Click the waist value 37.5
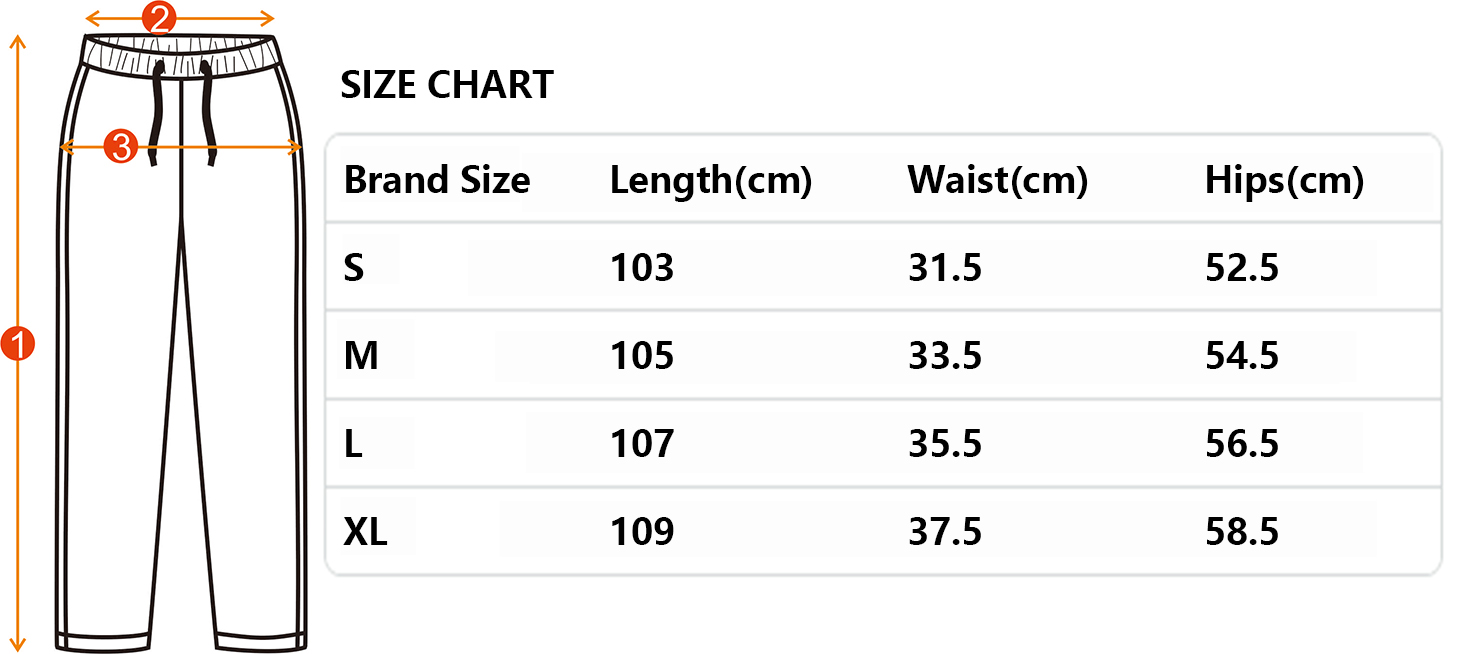1464x654 pixels. coord(945,532)
